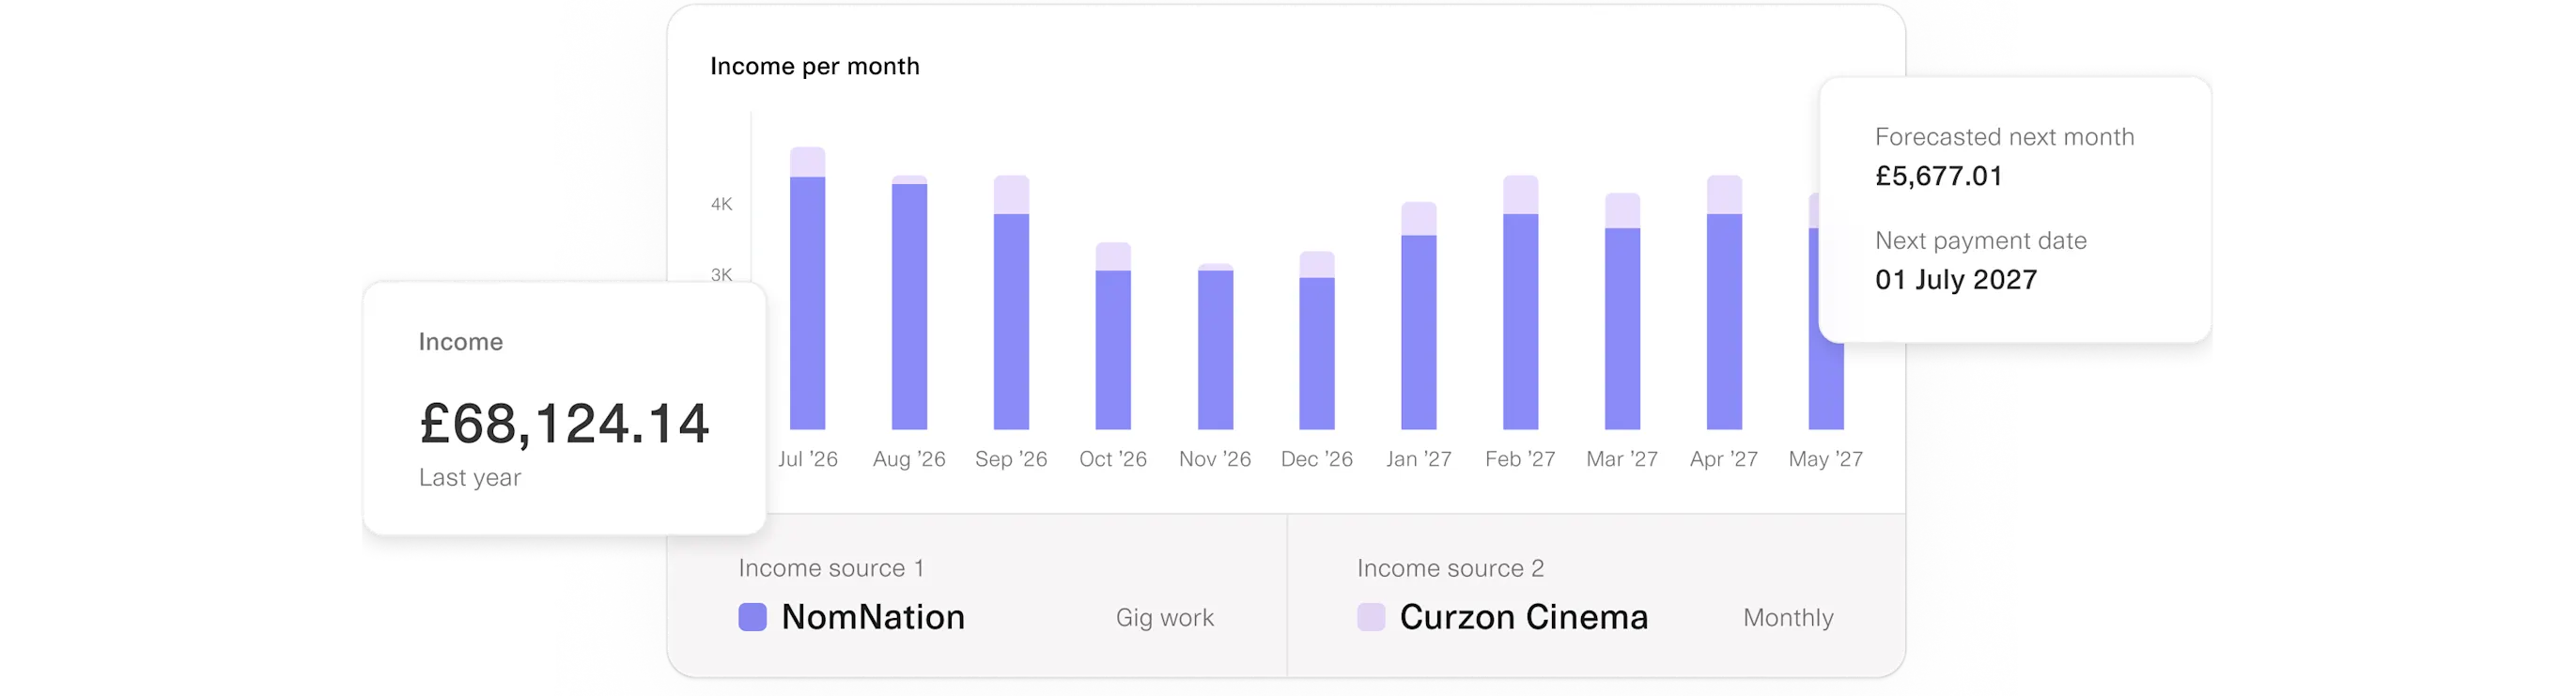Click the Oct '26 axis label
Screen dimensions: 2576x696
[x=1113, y=459]
